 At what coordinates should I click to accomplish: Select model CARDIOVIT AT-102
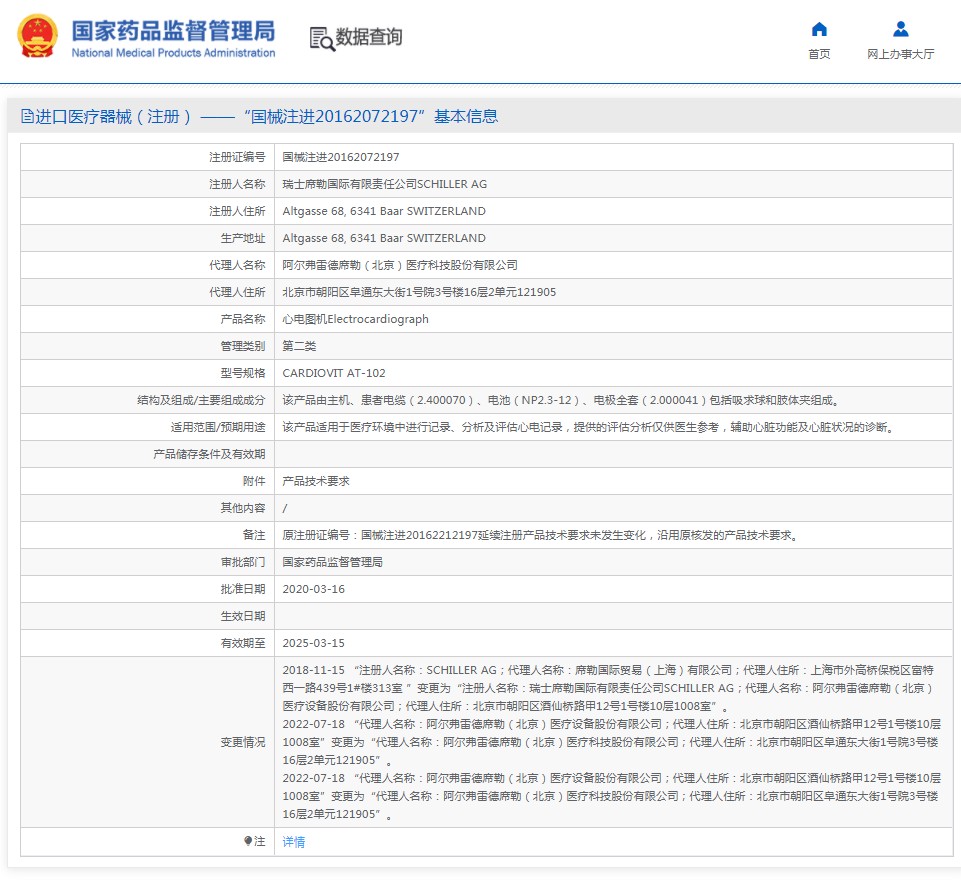[334, 373]
